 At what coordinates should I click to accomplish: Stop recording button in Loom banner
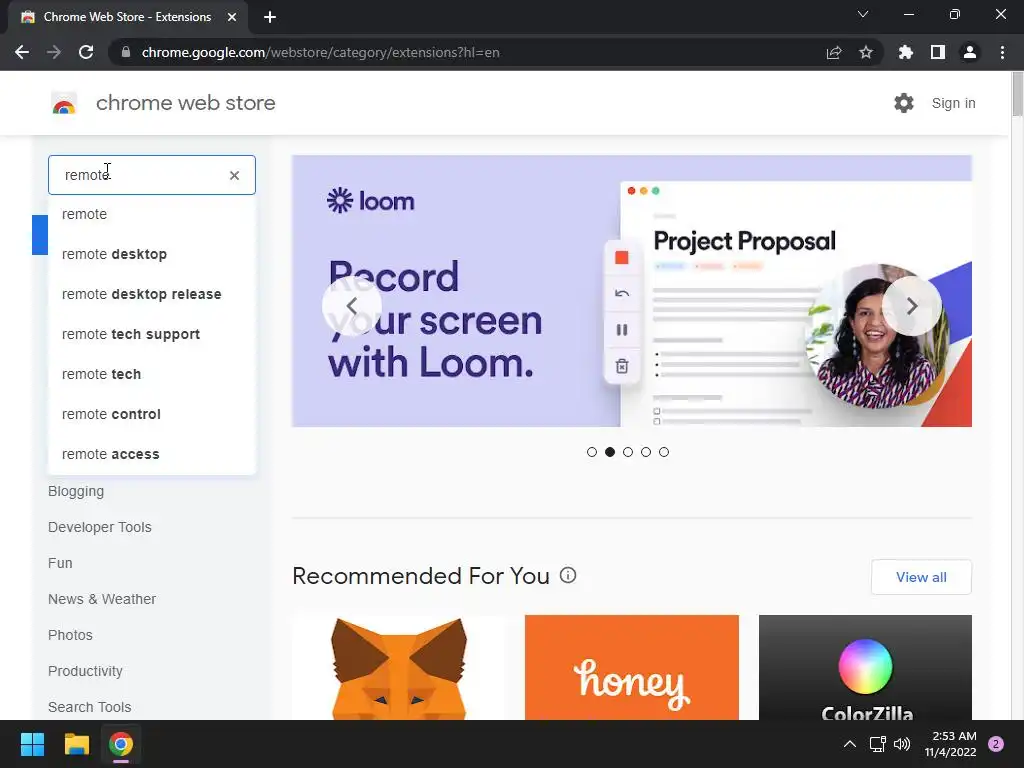click(x=622, y=258)
